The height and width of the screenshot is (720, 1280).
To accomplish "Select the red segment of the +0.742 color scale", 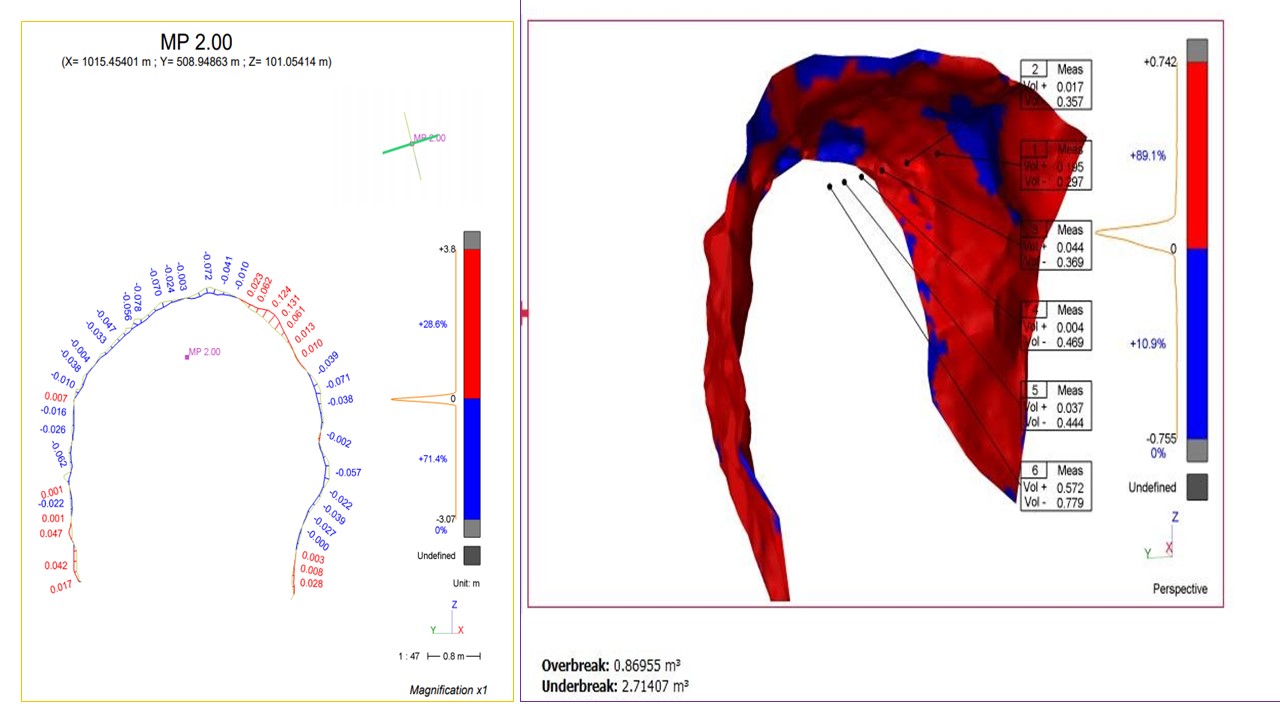I will [1196, 155].
